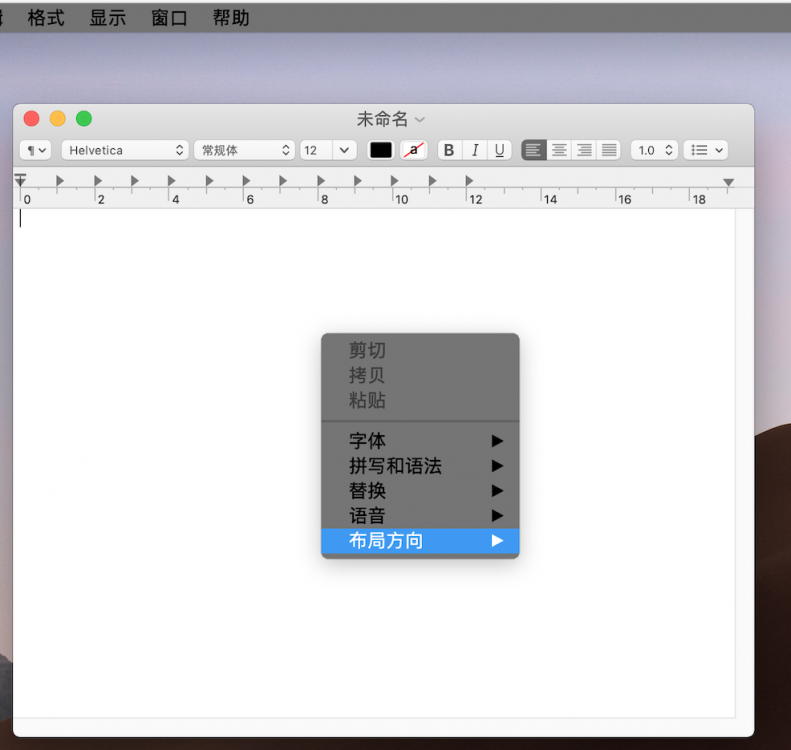Screen dimensions: 791x750
Task: Click inside the blank document text area
Action: pyautogui.click(x=374, y=463)
